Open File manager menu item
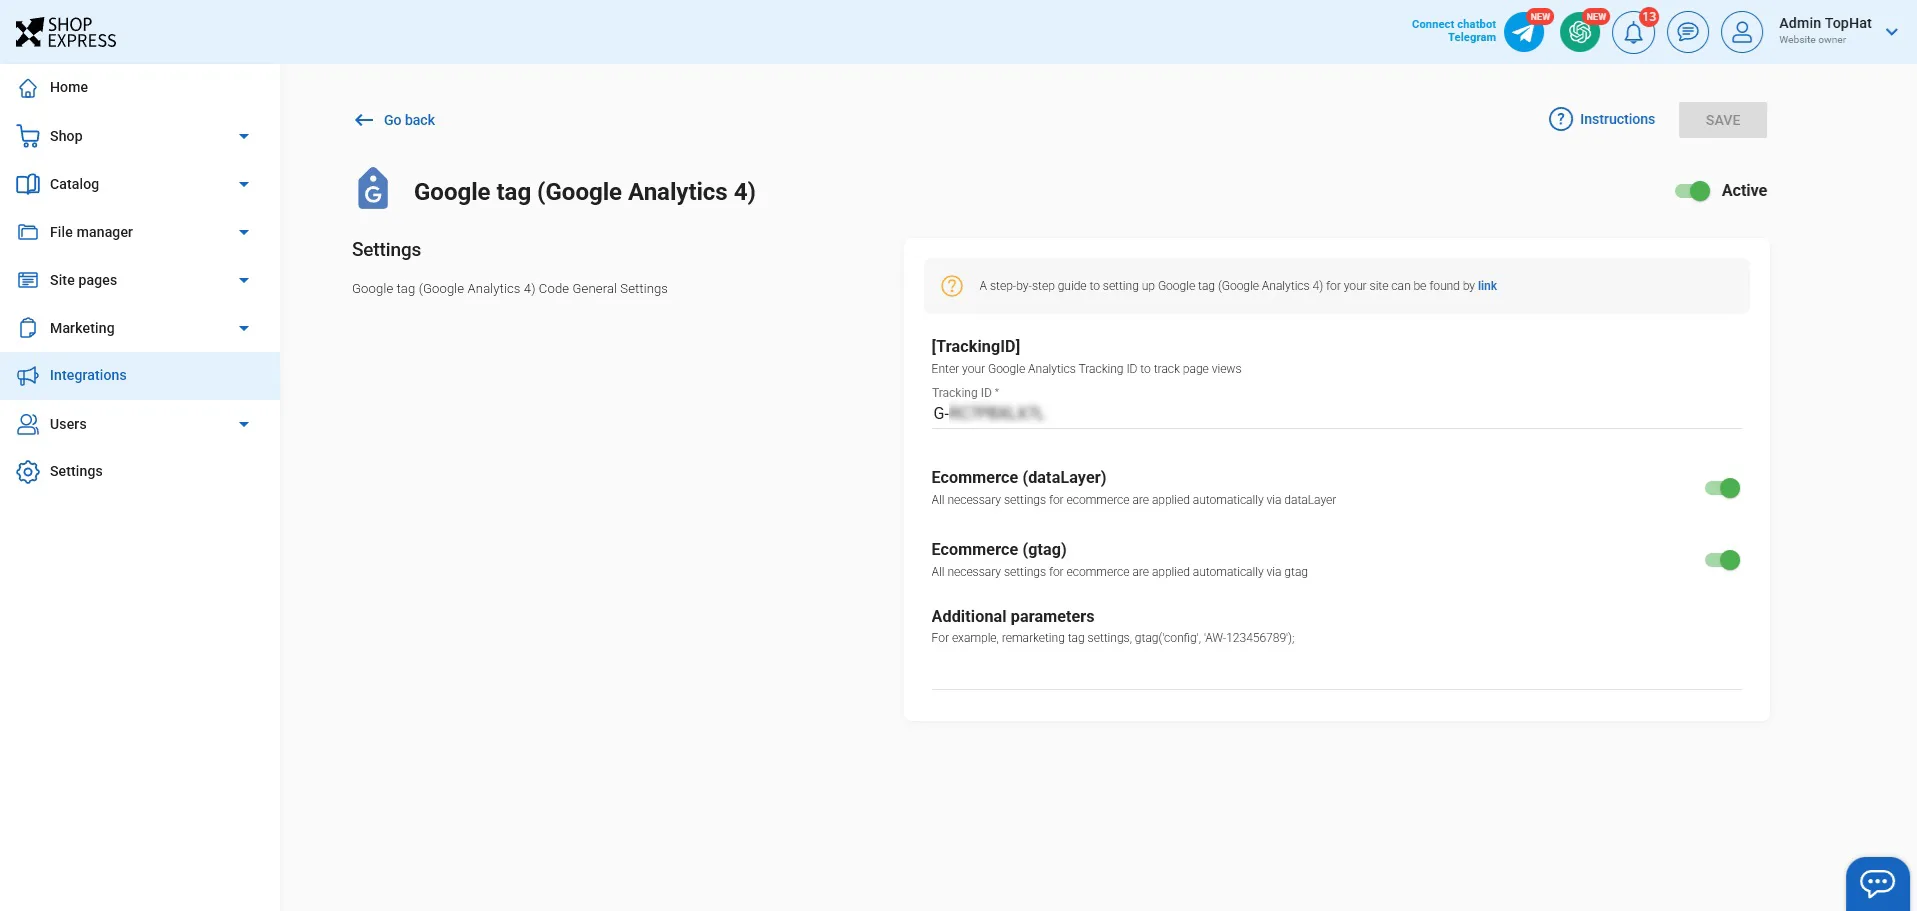The image size is (1917, 911). tap(140, 232)
